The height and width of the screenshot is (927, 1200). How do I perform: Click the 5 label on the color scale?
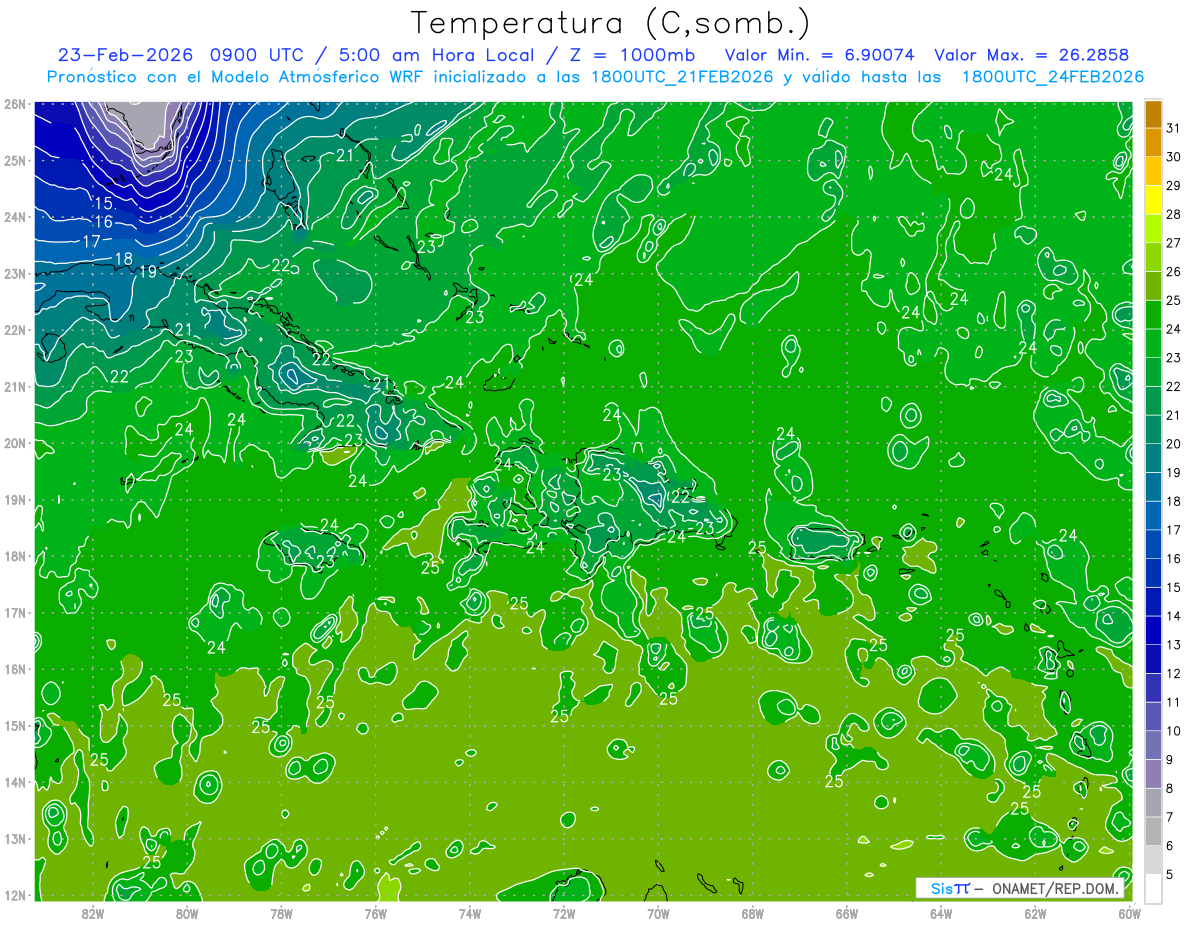1170,875
